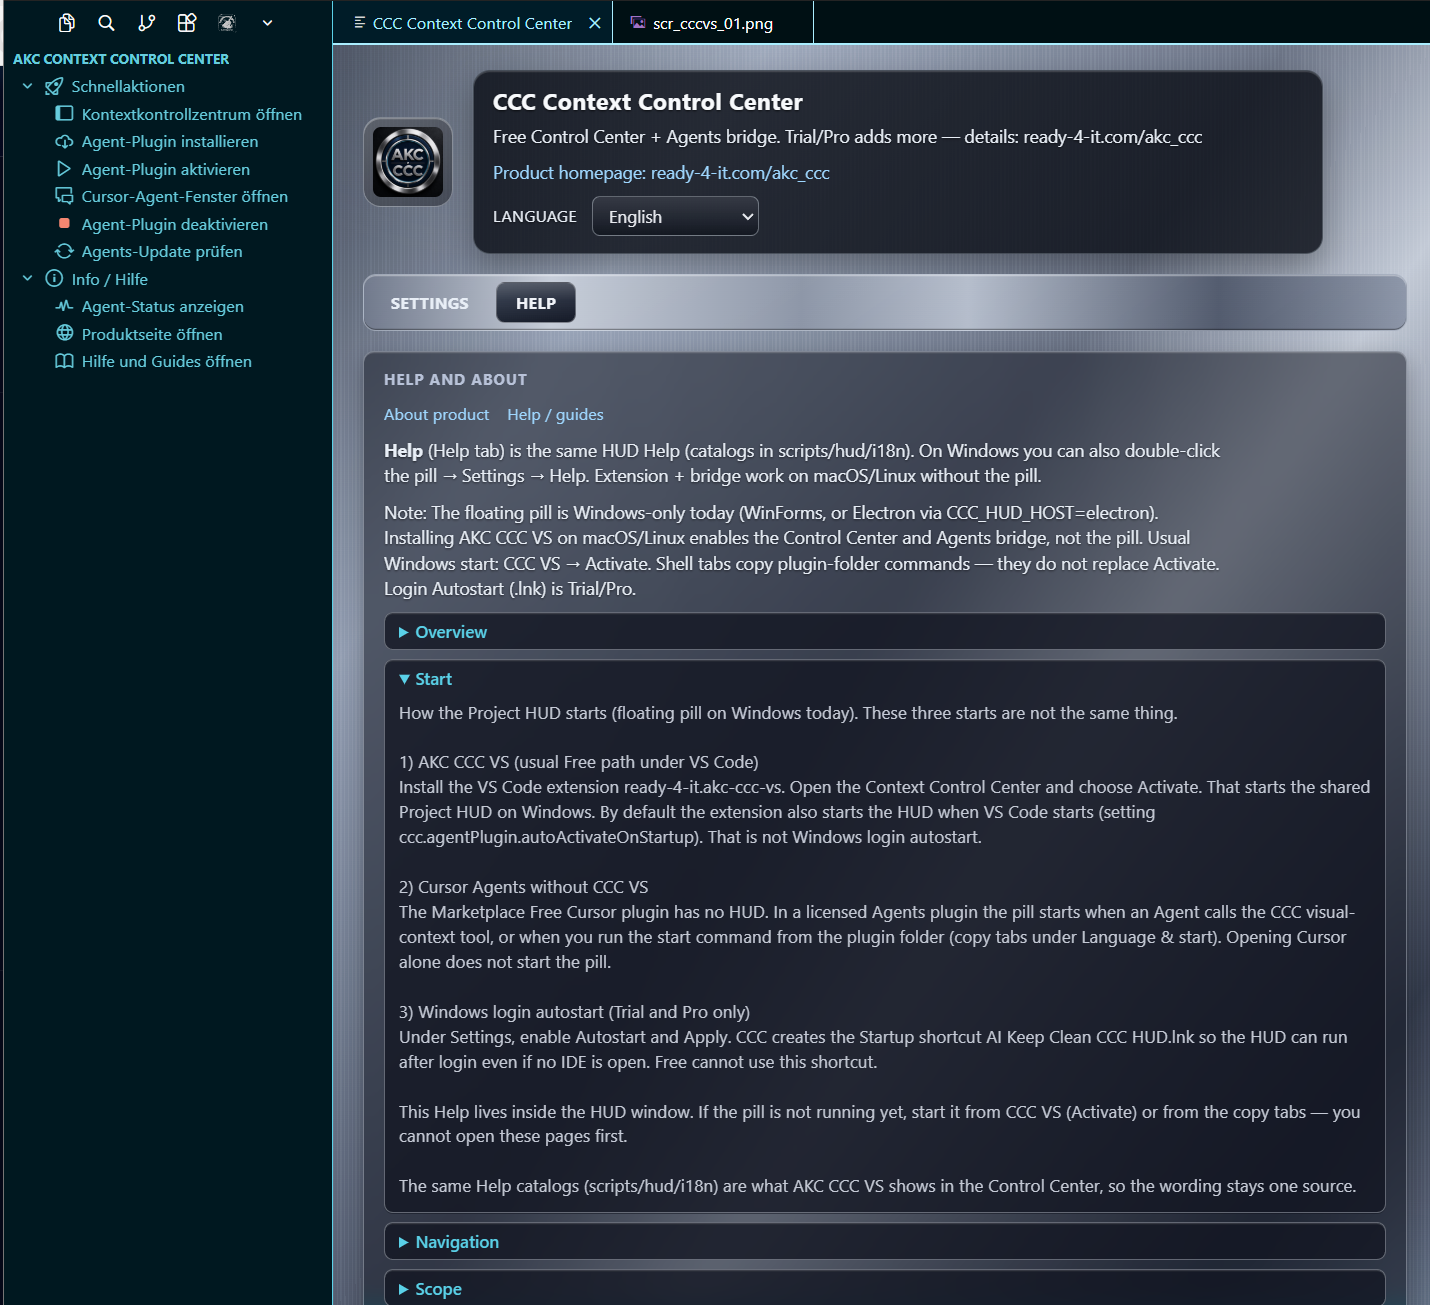Follow the About product link
The width and height of the screenshot is (1430, 1305).
[x=437, y=415]
